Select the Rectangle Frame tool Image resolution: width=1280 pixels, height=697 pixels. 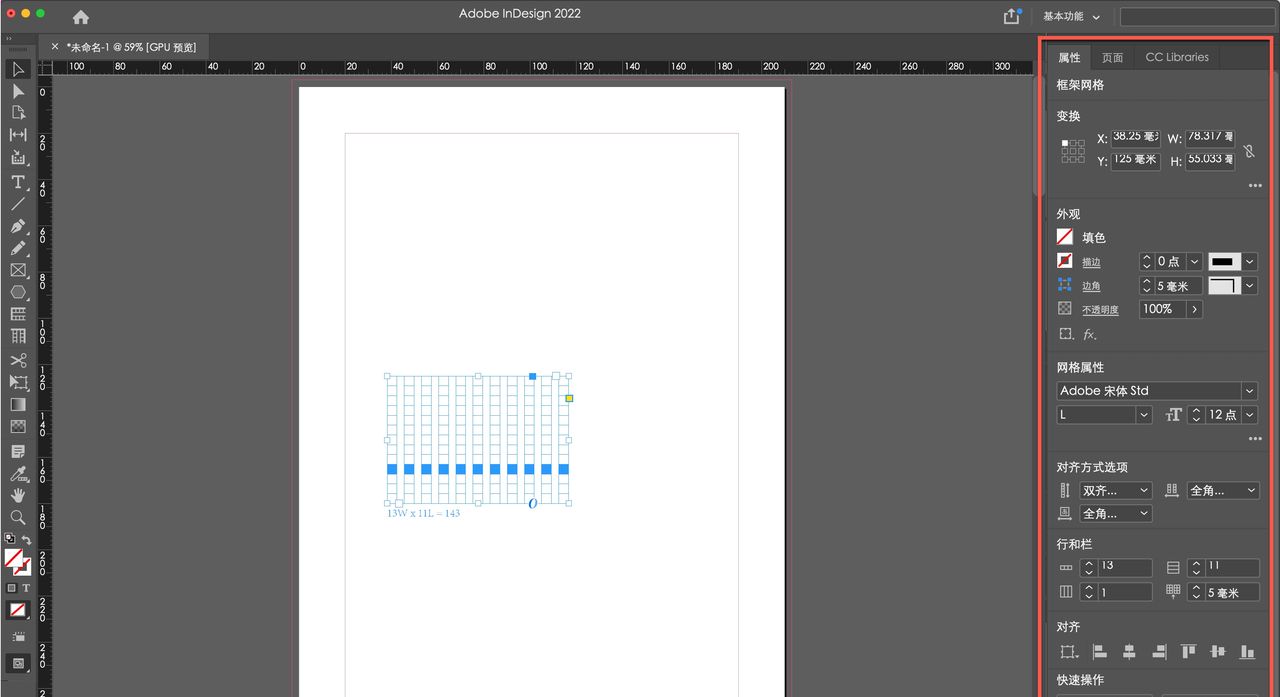18,270
